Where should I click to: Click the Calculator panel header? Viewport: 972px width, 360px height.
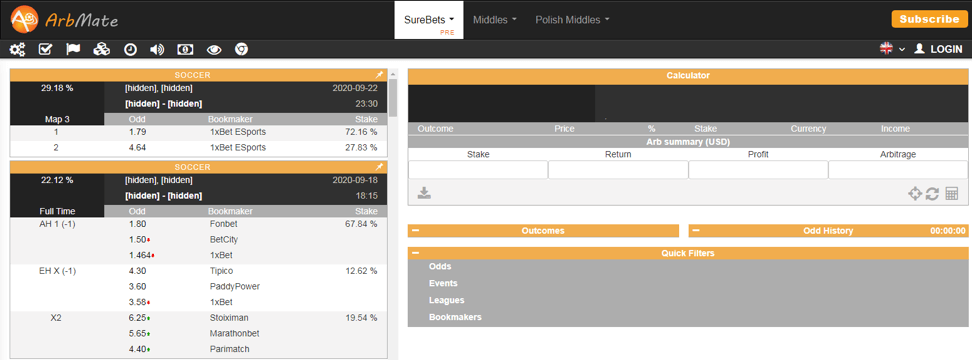click(688, 76)
